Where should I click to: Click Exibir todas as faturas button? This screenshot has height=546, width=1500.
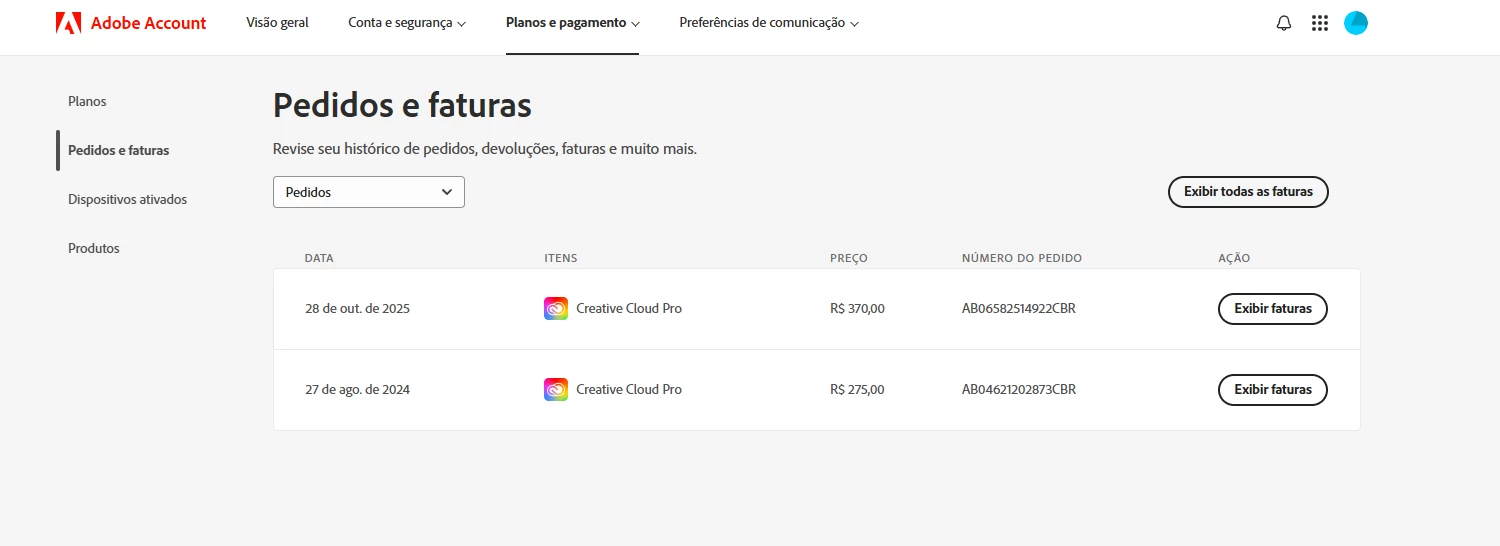pos(1248,191)
